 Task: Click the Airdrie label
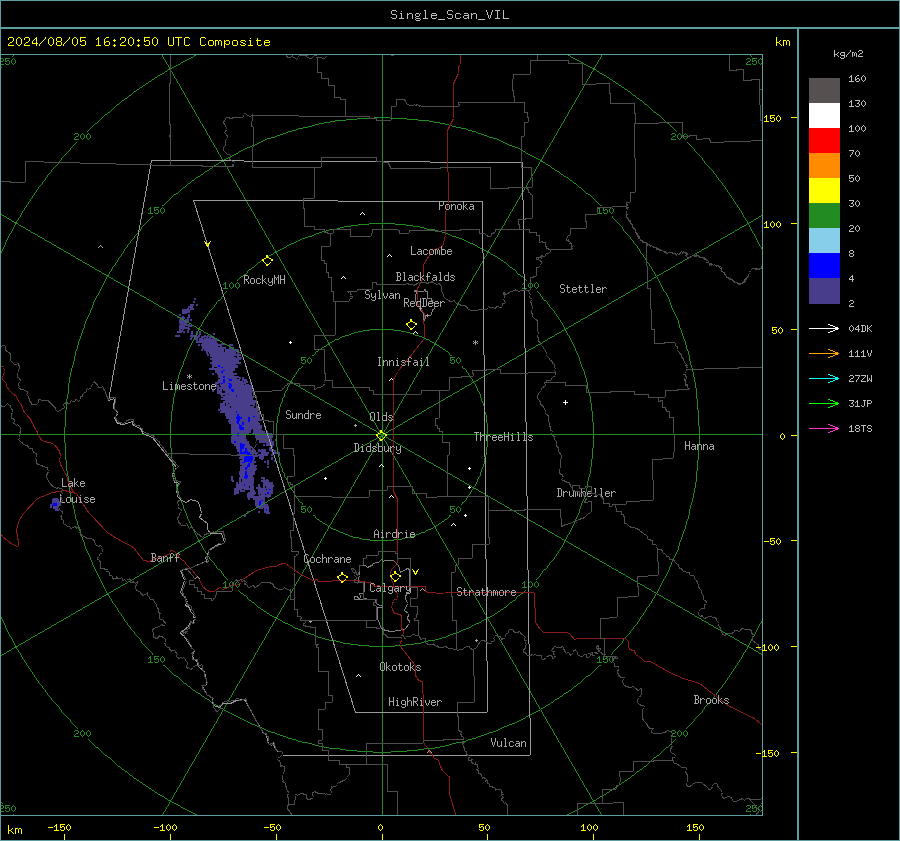394,534
